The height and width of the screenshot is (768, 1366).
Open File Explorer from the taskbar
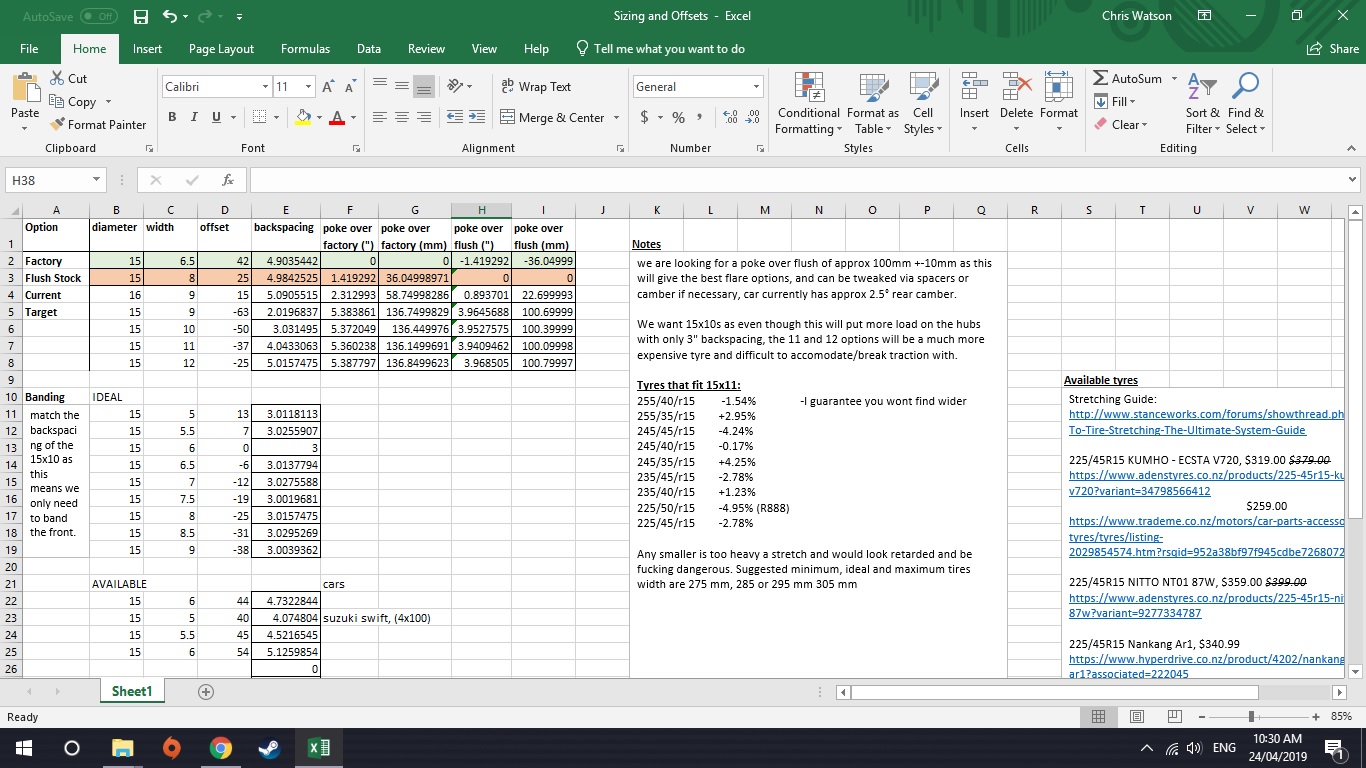[123, 748]
